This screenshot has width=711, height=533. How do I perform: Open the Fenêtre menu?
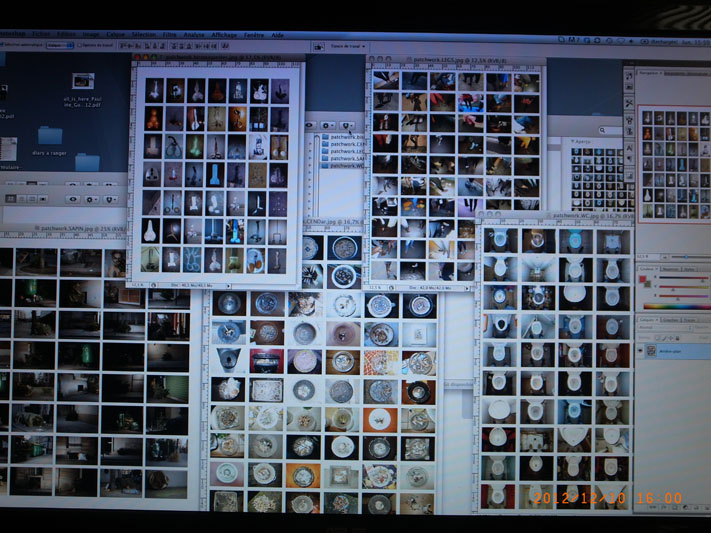[254, 35]
